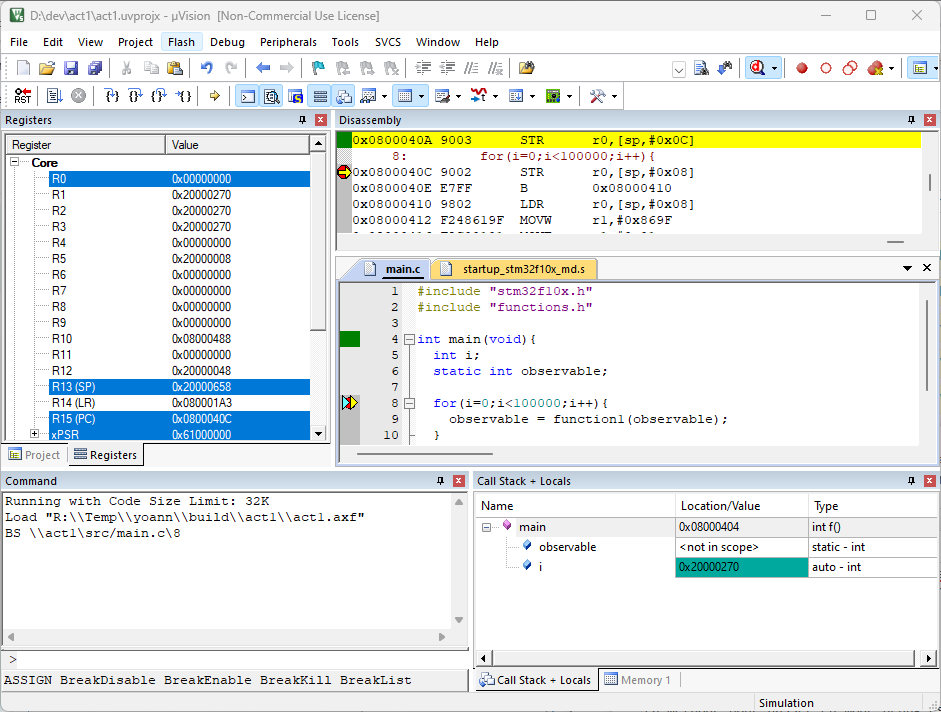Click the command line input field
941x712 pixels.
(240, 659)
